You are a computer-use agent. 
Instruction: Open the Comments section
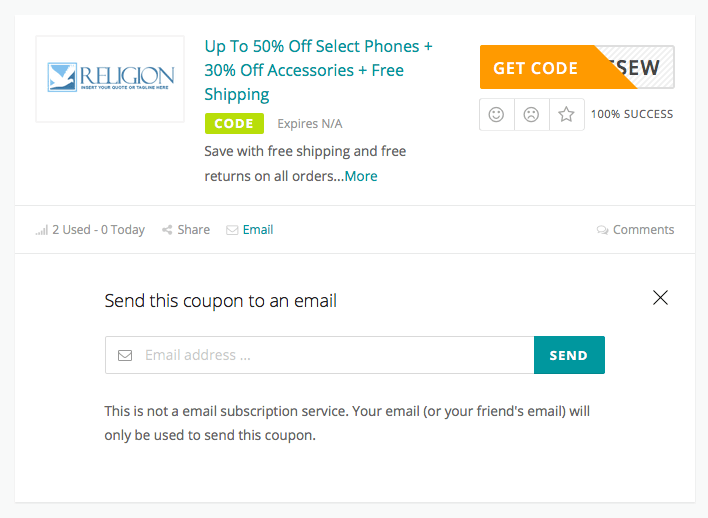click(643, 230)
